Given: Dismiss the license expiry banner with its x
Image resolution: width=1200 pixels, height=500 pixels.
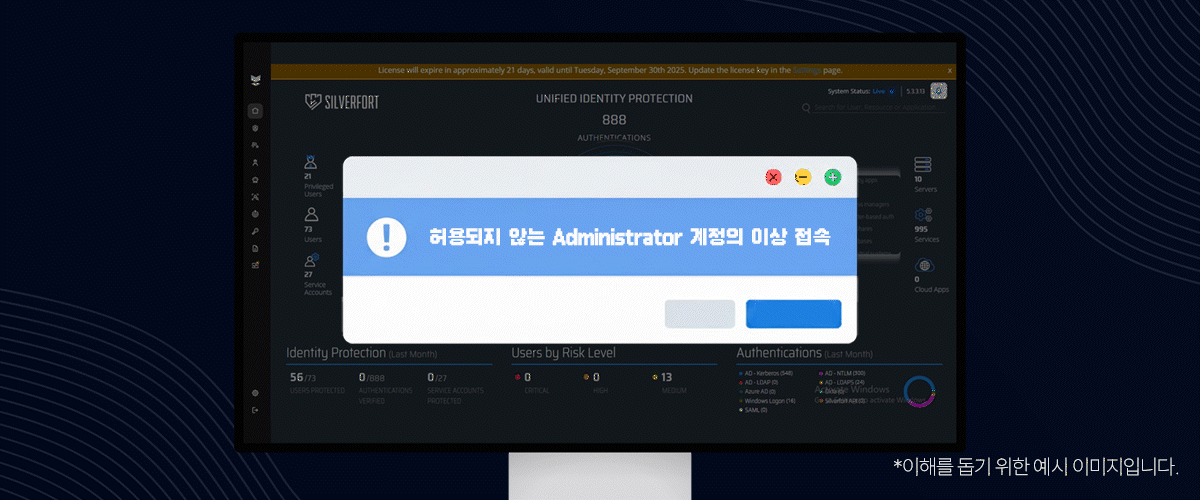Looking at the screenshot, I should (949, 70).
